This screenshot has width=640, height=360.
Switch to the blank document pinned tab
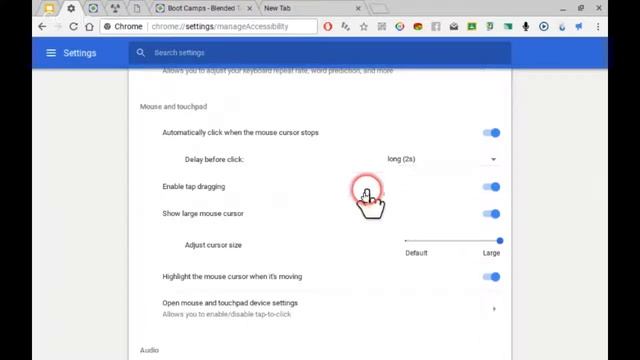[137, 8]
